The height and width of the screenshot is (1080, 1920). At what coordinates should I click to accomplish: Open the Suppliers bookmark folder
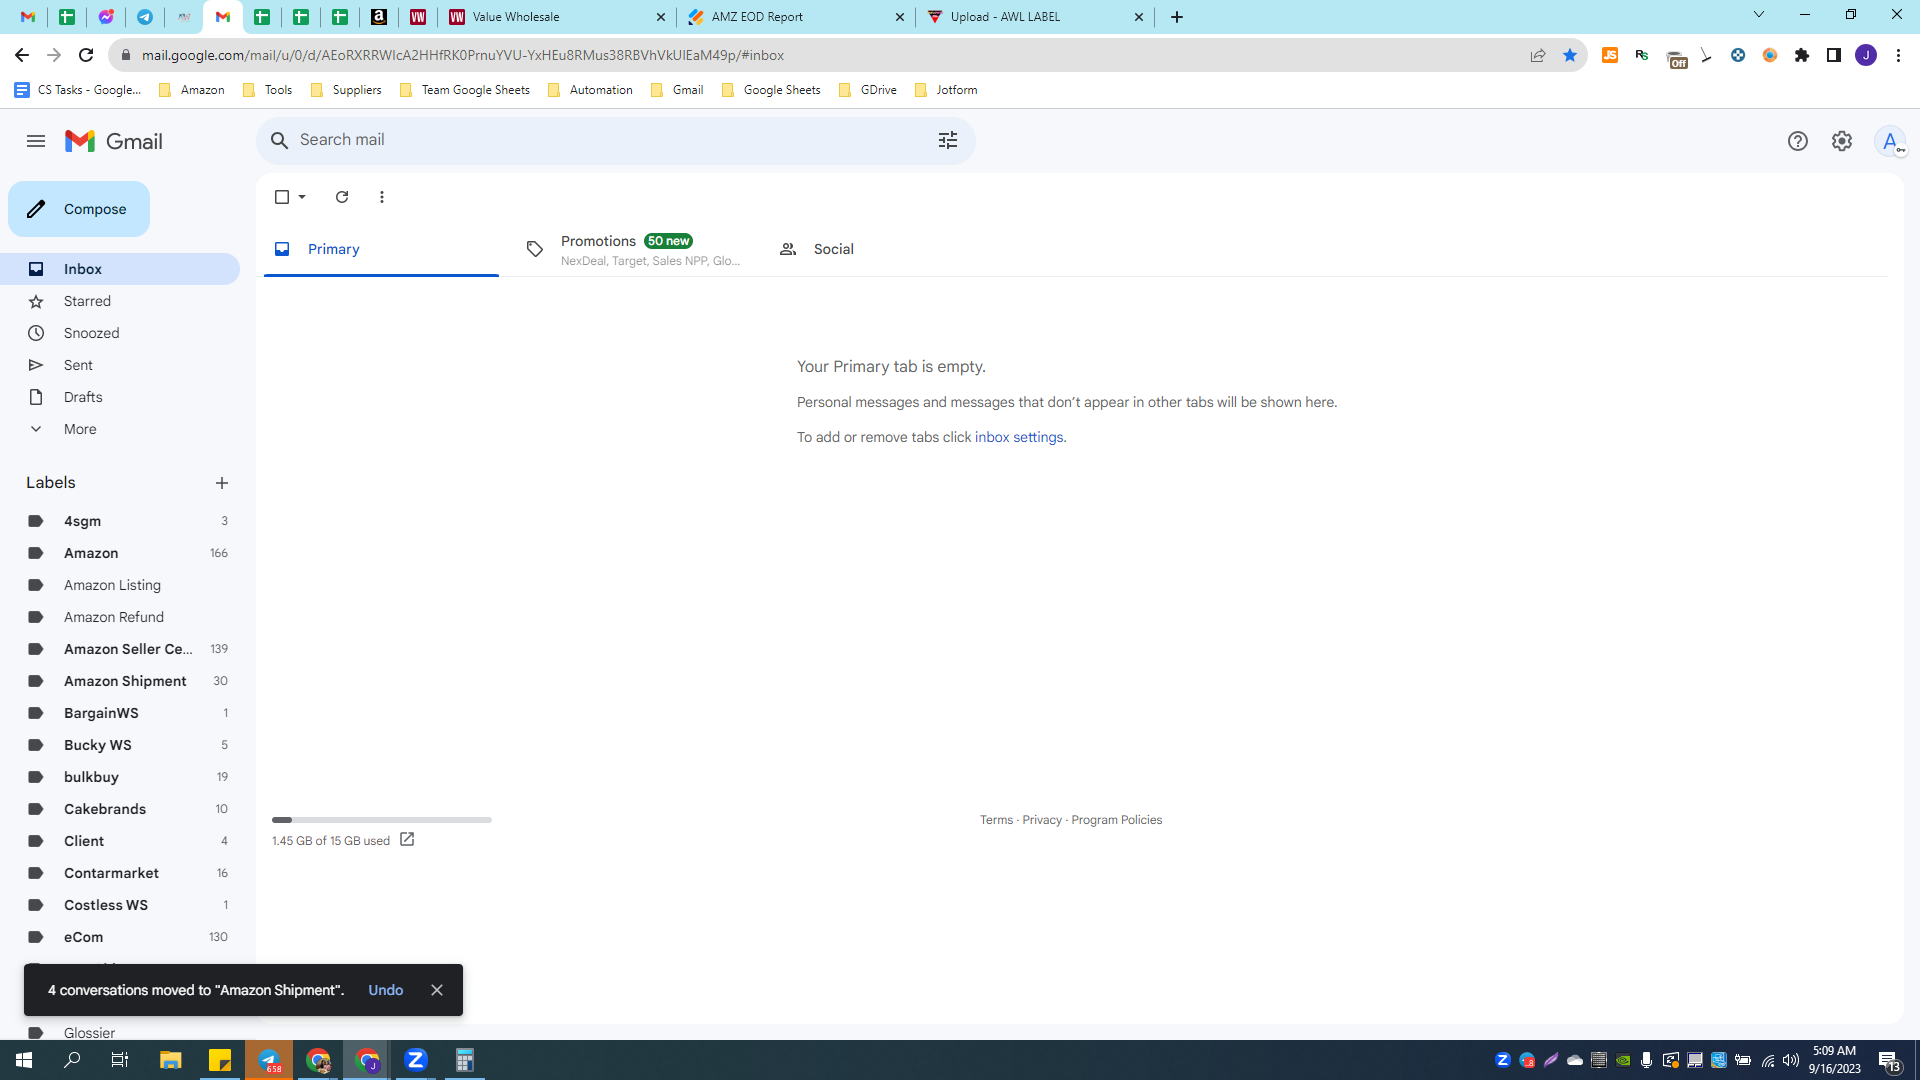pyautogui.click(x=346, y=90)
